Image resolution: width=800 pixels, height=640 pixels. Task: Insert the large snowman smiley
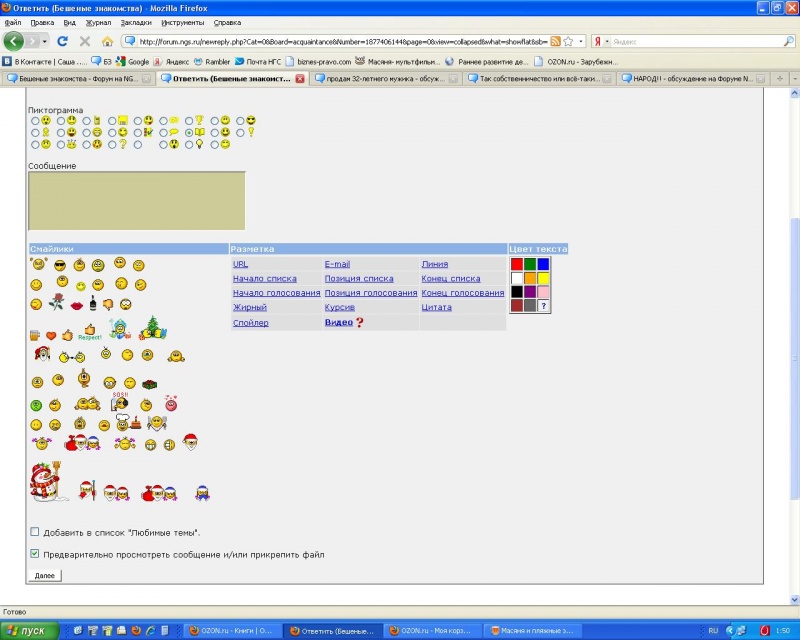point(44,481)
